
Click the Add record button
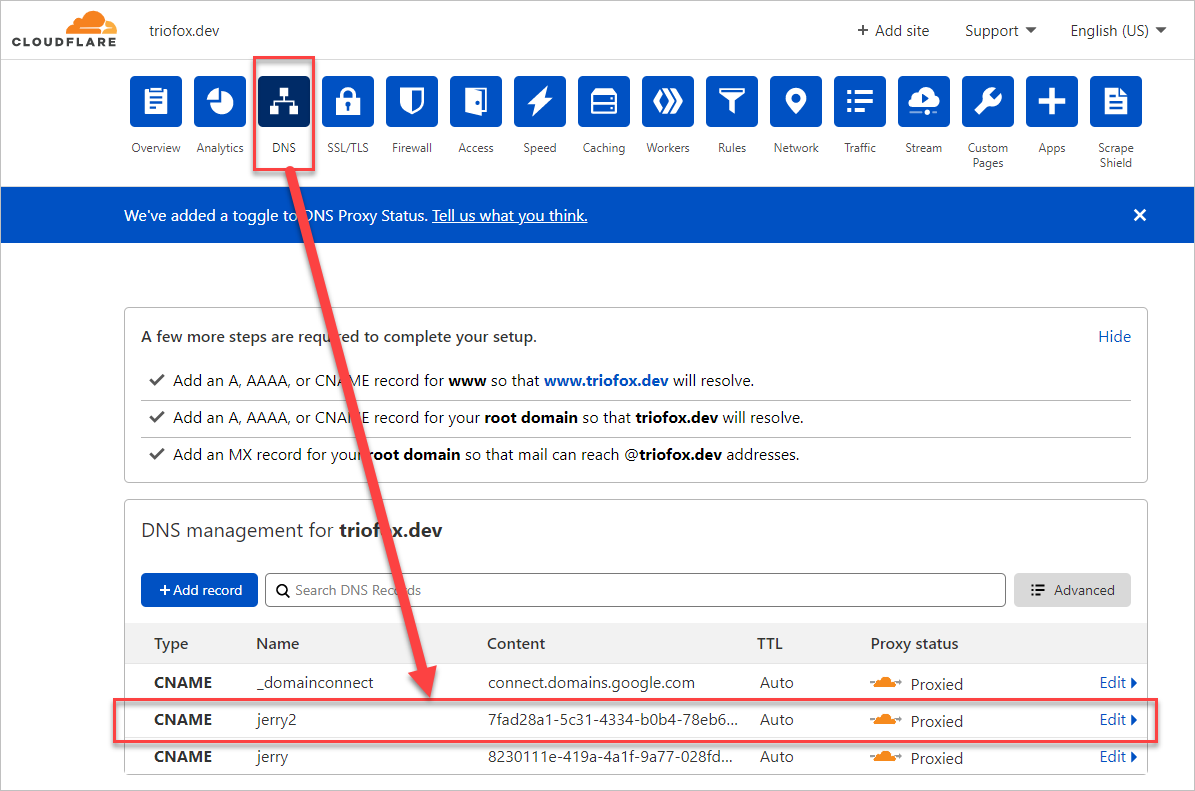[x=200, y=590]
